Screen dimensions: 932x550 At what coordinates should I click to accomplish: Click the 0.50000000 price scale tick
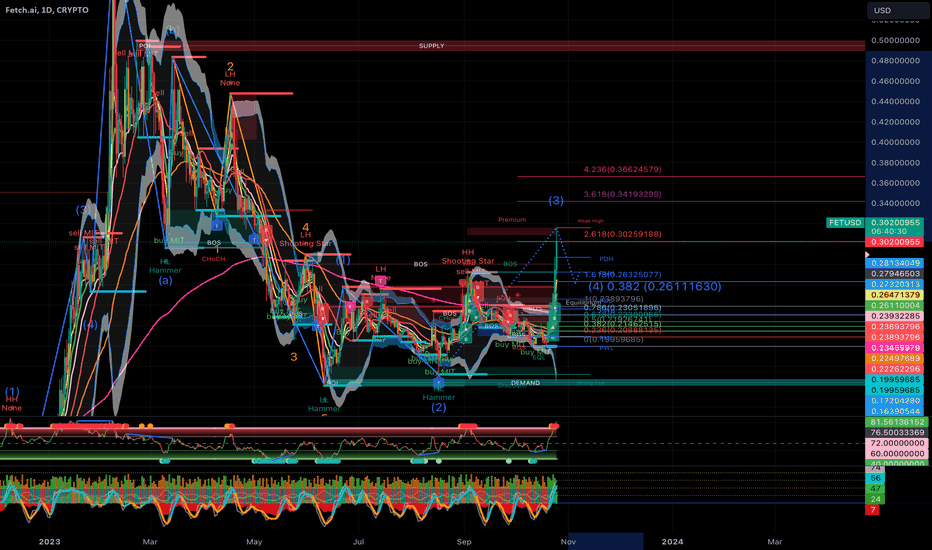point(895,40)
